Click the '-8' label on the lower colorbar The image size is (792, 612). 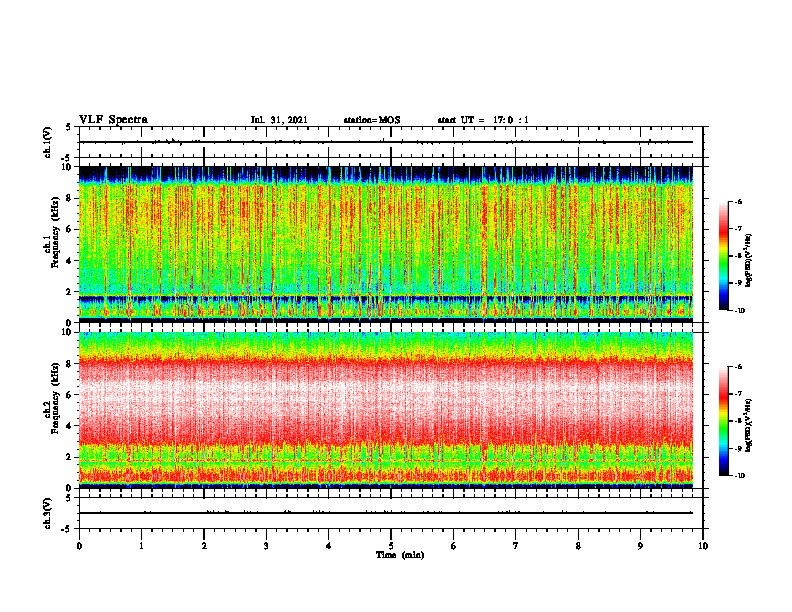pyautogui.click(x=738, y=421)
